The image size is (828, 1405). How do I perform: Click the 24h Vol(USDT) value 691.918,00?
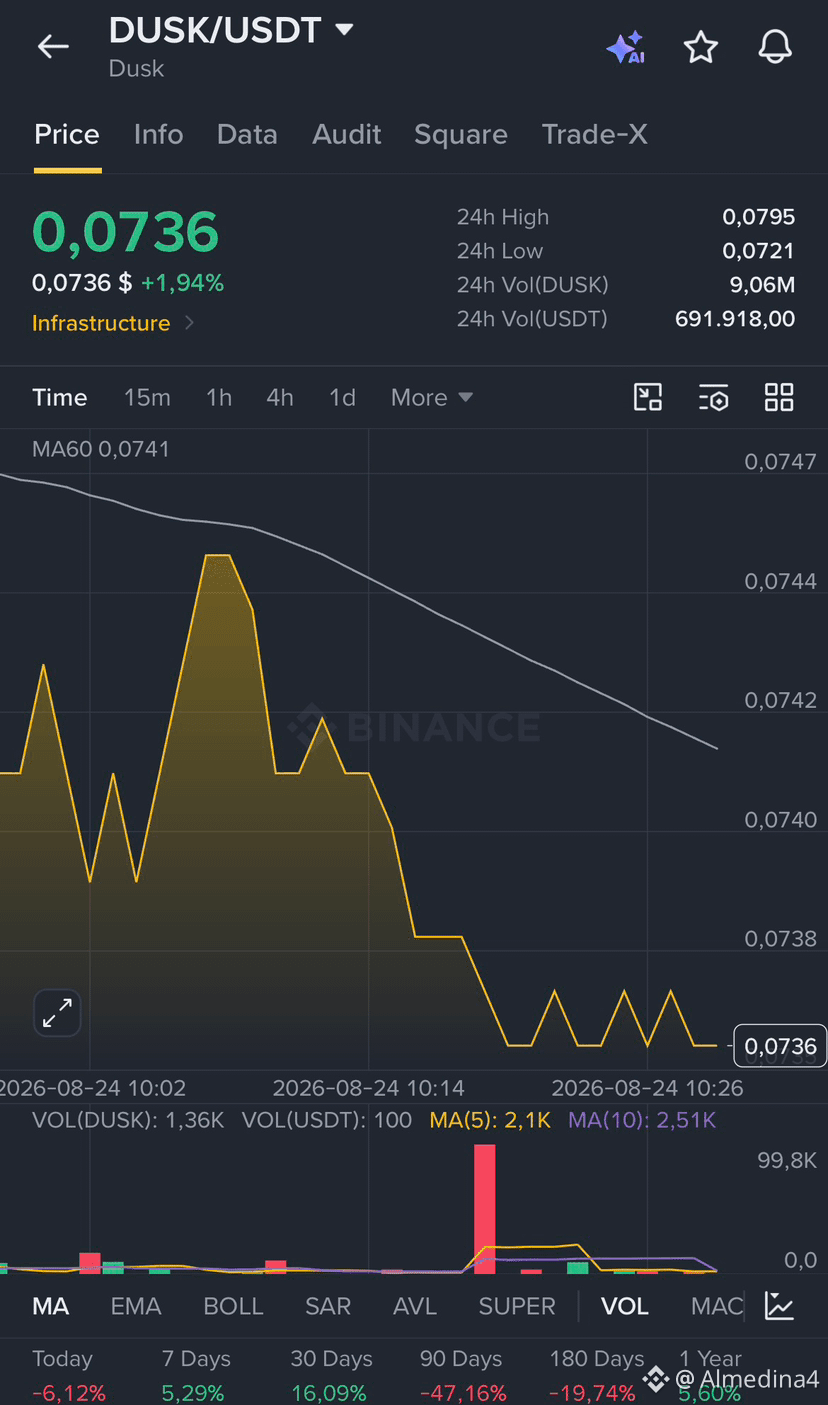735,319
